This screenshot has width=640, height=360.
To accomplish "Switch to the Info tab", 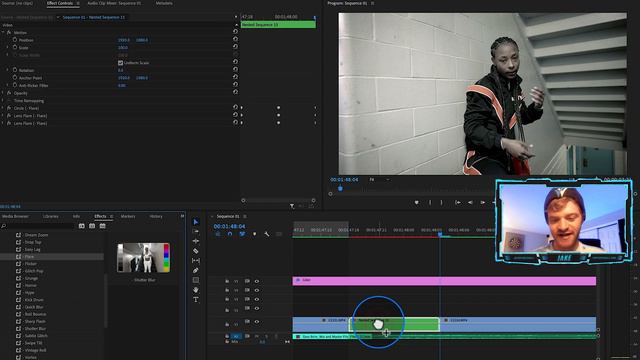I will [76, 216].
